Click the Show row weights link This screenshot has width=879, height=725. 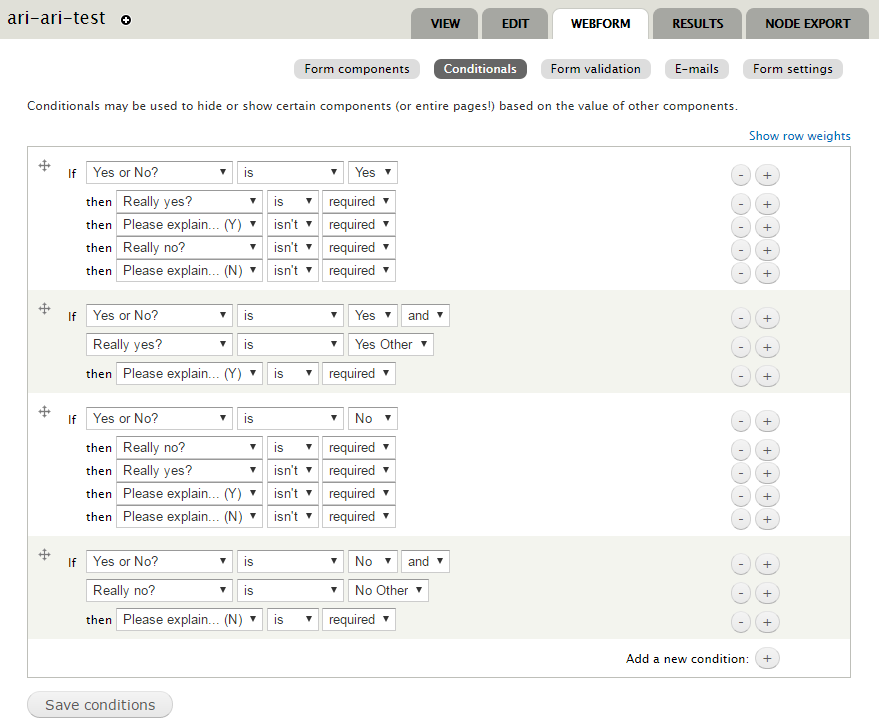pyautogui.click(x=799, y=135)
